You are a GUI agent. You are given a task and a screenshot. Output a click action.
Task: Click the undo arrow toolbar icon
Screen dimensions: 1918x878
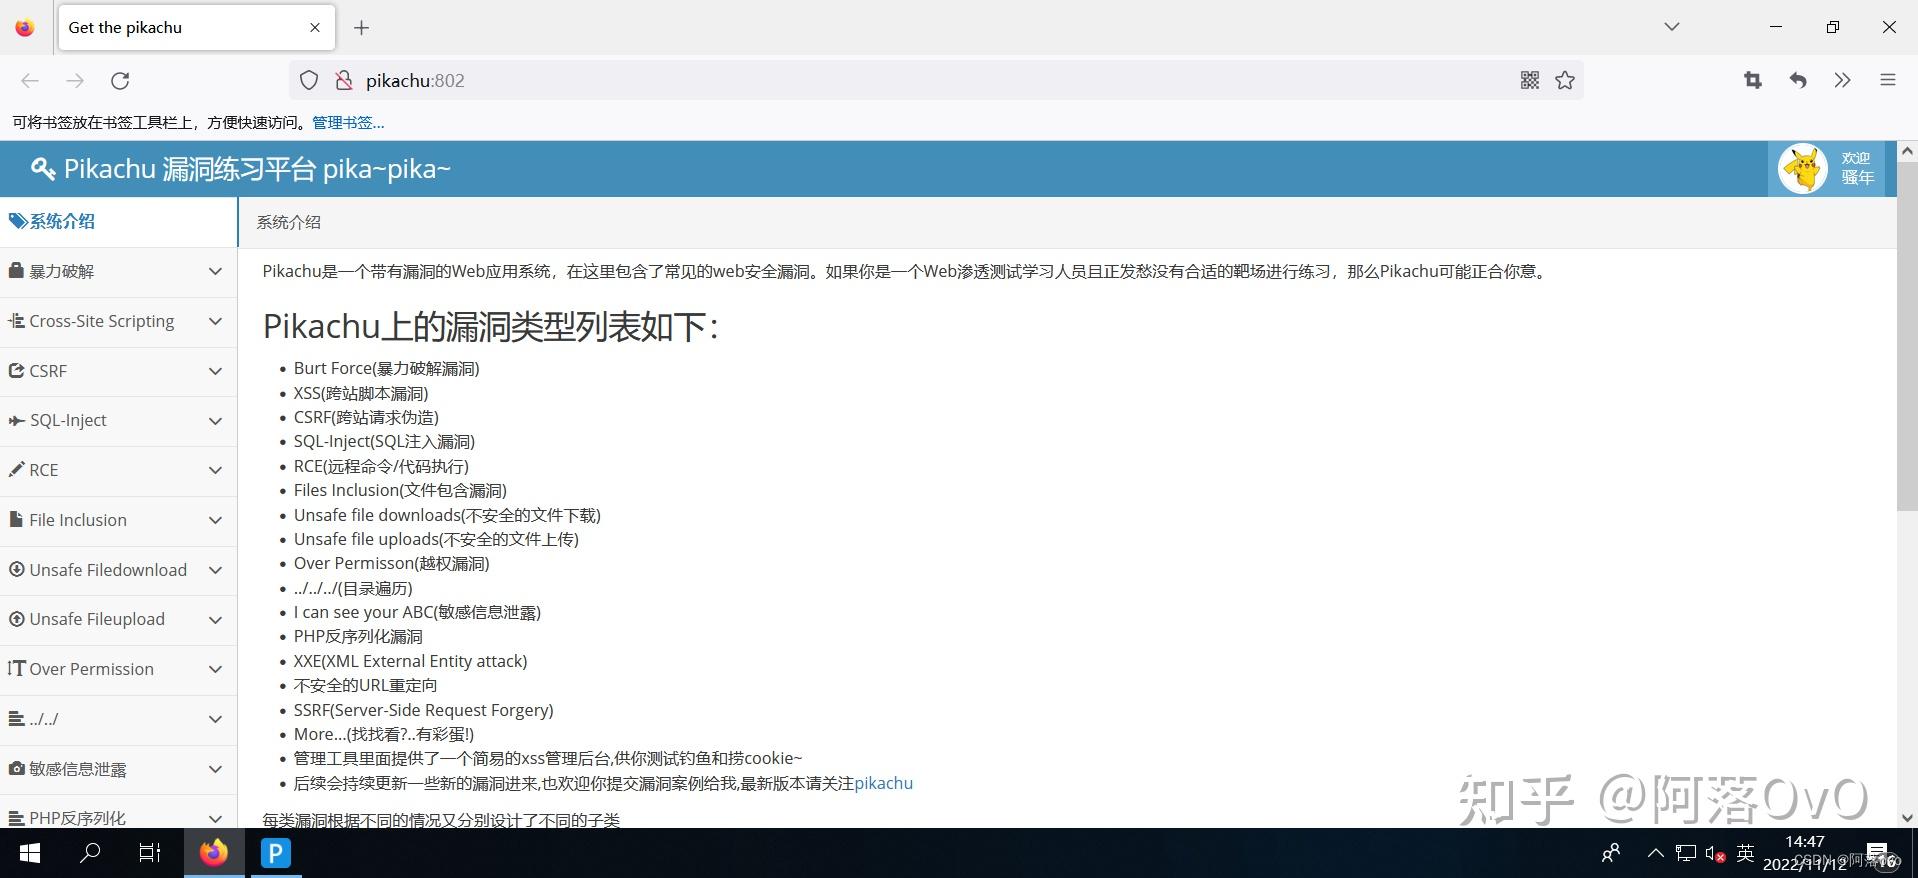coord(1798,81)
